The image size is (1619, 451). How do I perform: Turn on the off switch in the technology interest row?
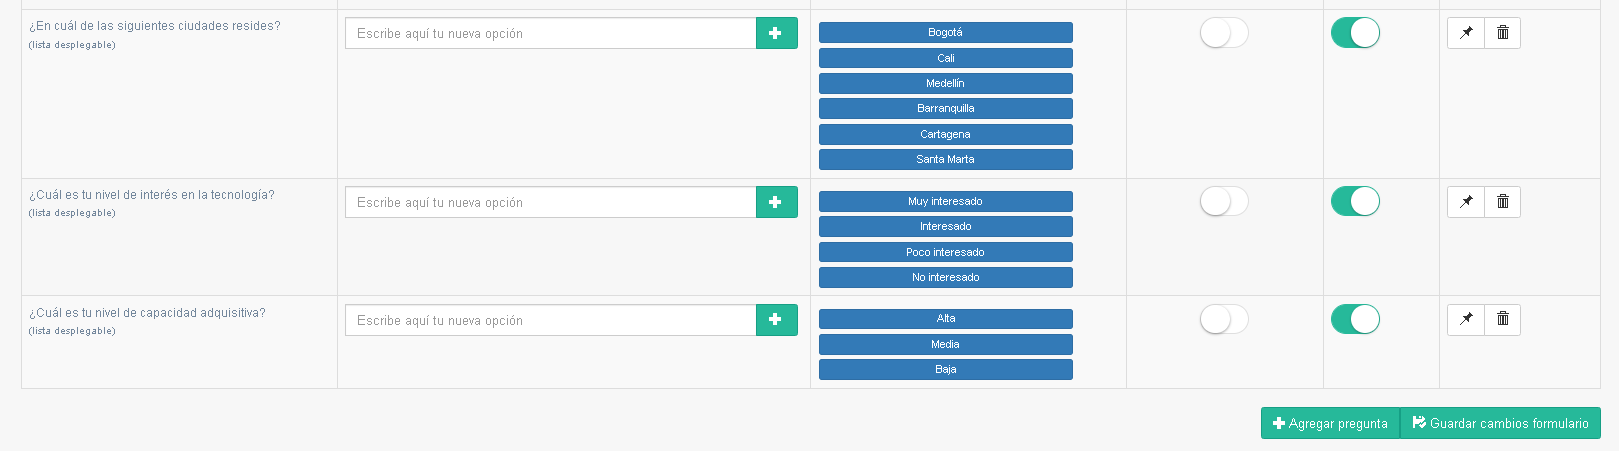click(x=1225, y=202)
